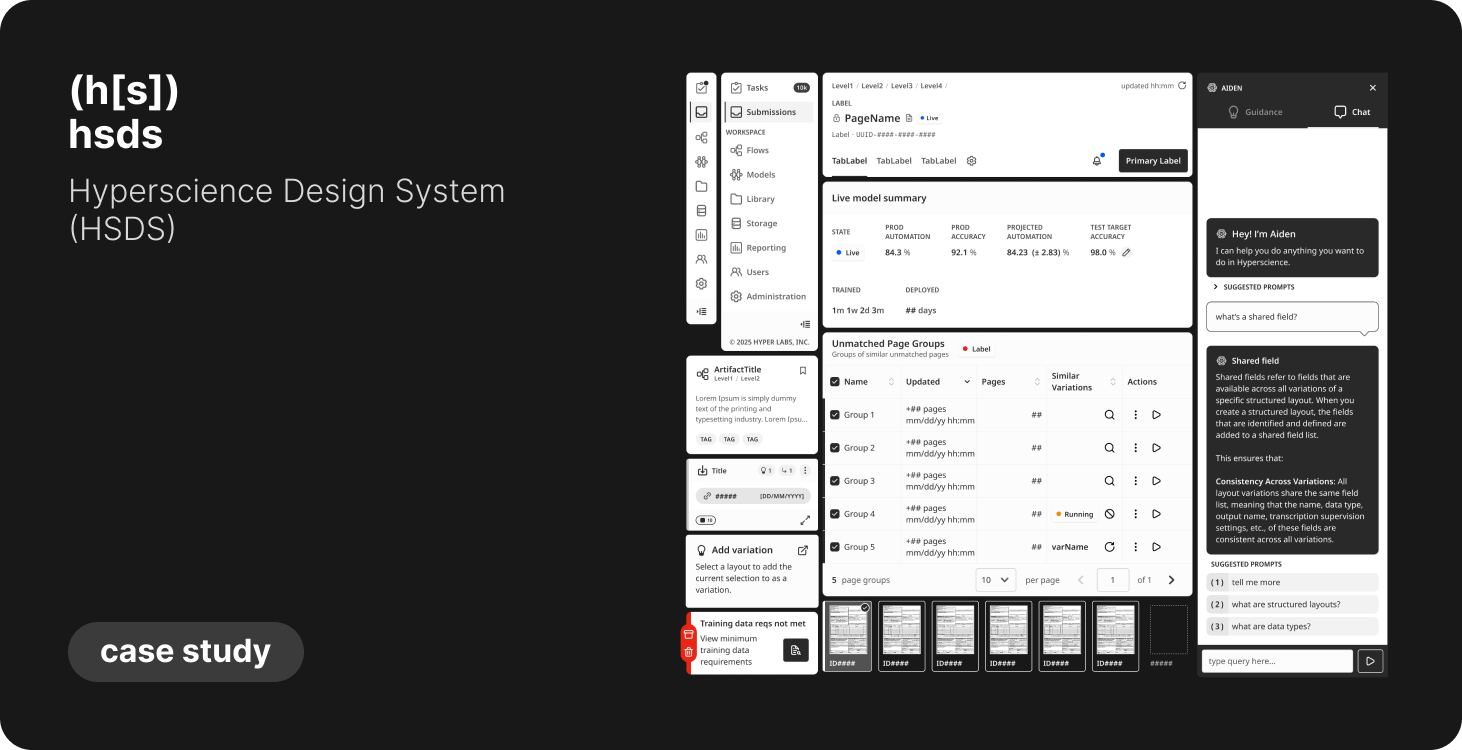Toggle the select-all checkbox beside Name
Viewport: 1462px width, 750px height.
(x=835, y=382)
